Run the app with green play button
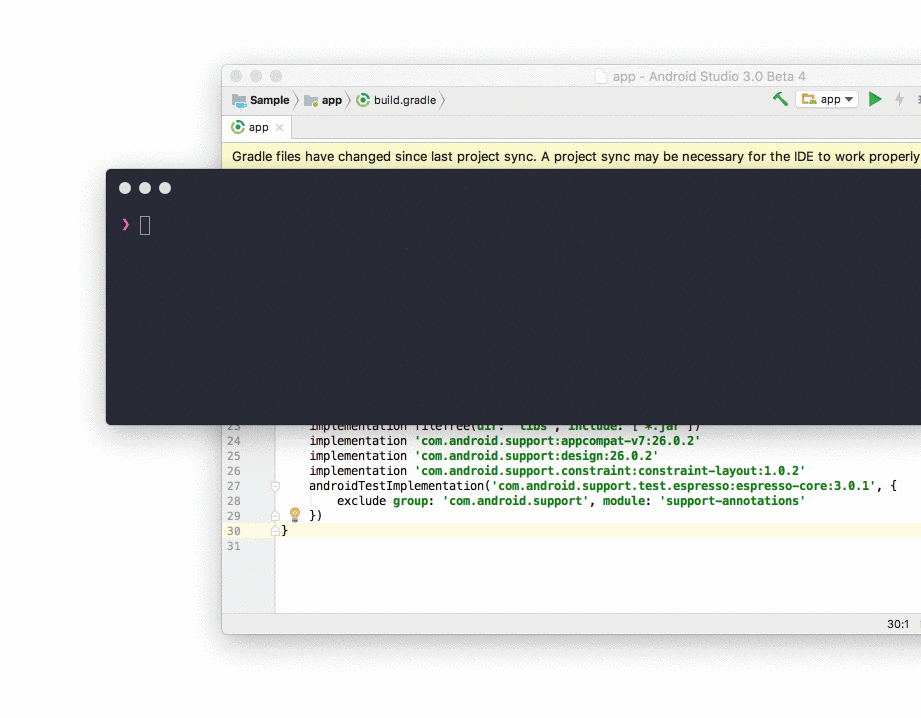 (875, 99)
